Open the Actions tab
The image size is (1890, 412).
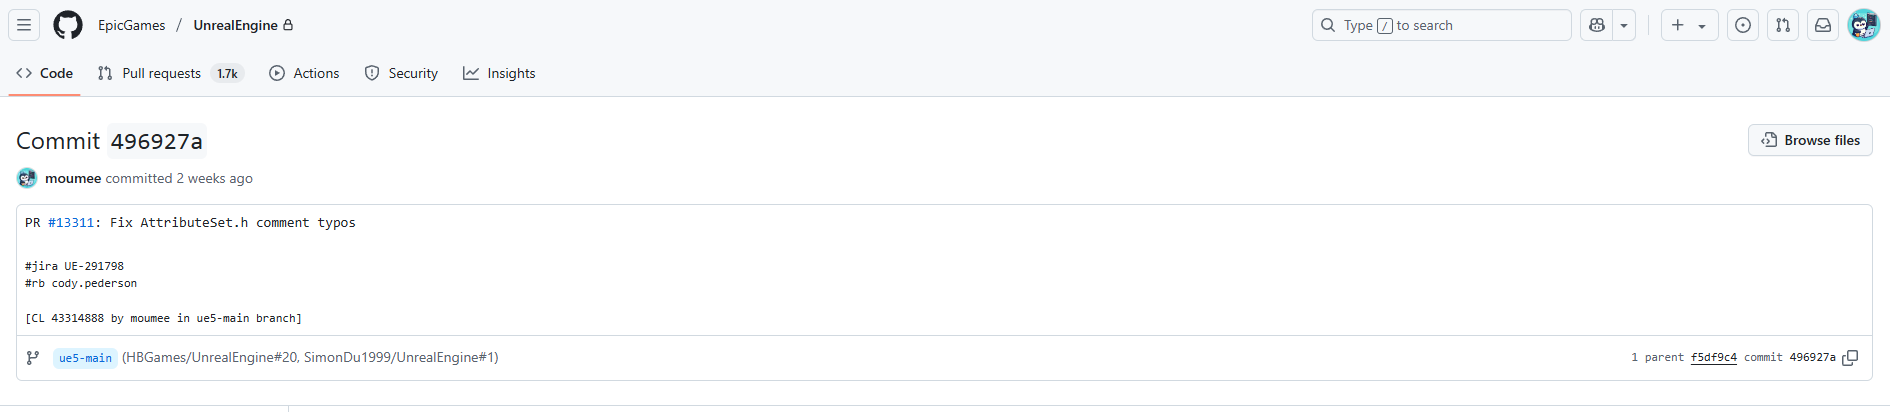(x=304, y=73)
